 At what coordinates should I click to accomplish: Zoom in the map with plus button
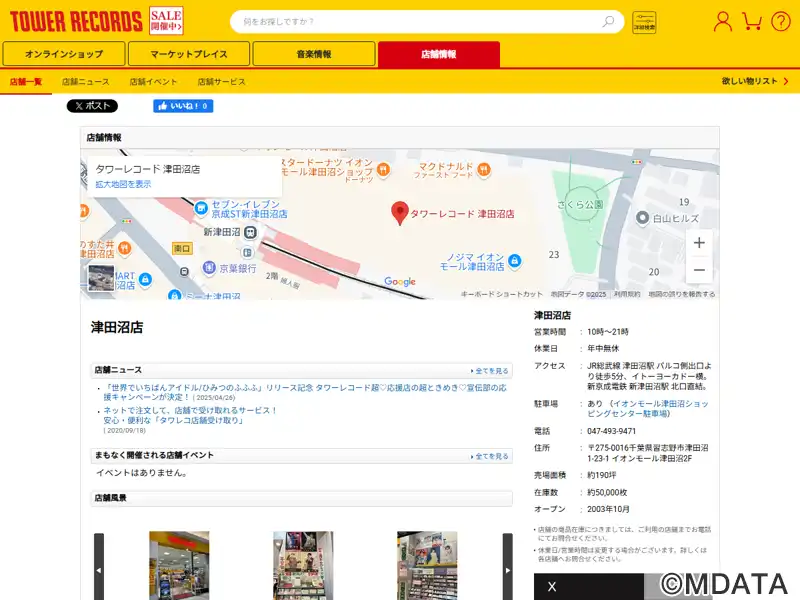coord(699,243)
